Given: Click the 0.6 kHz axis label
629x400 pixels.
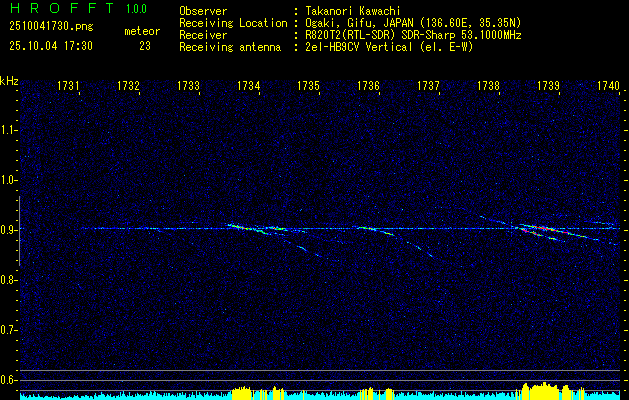Looking at the screenshot, I should [x=8, y=380].
